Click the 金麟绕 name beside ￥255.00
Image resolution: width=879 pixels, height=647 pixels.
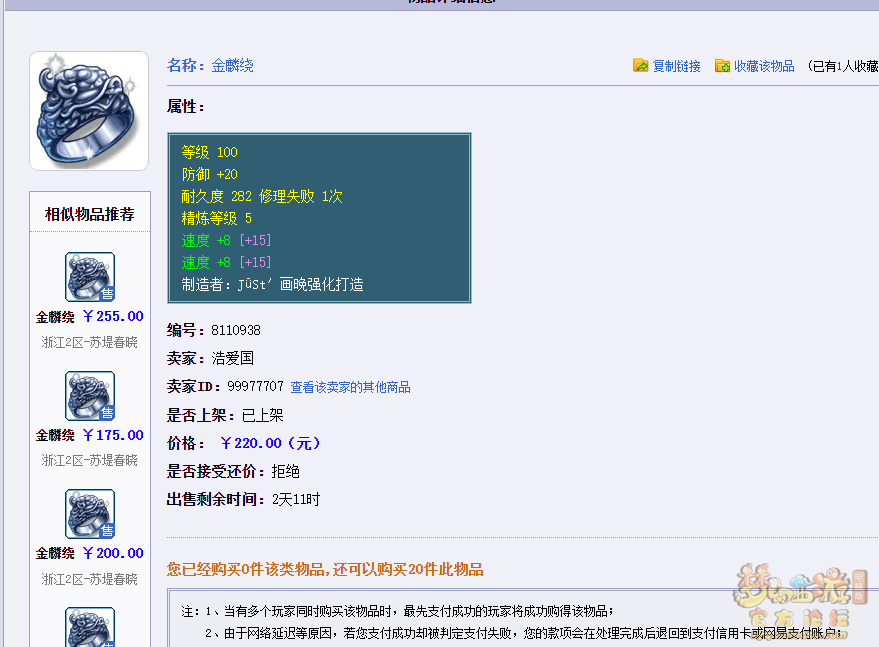(x=55, y=317)
